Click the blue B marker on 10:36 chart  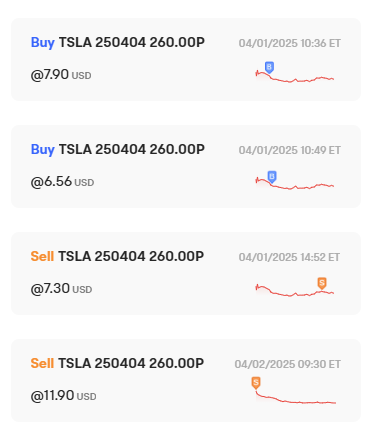[269, 67]
